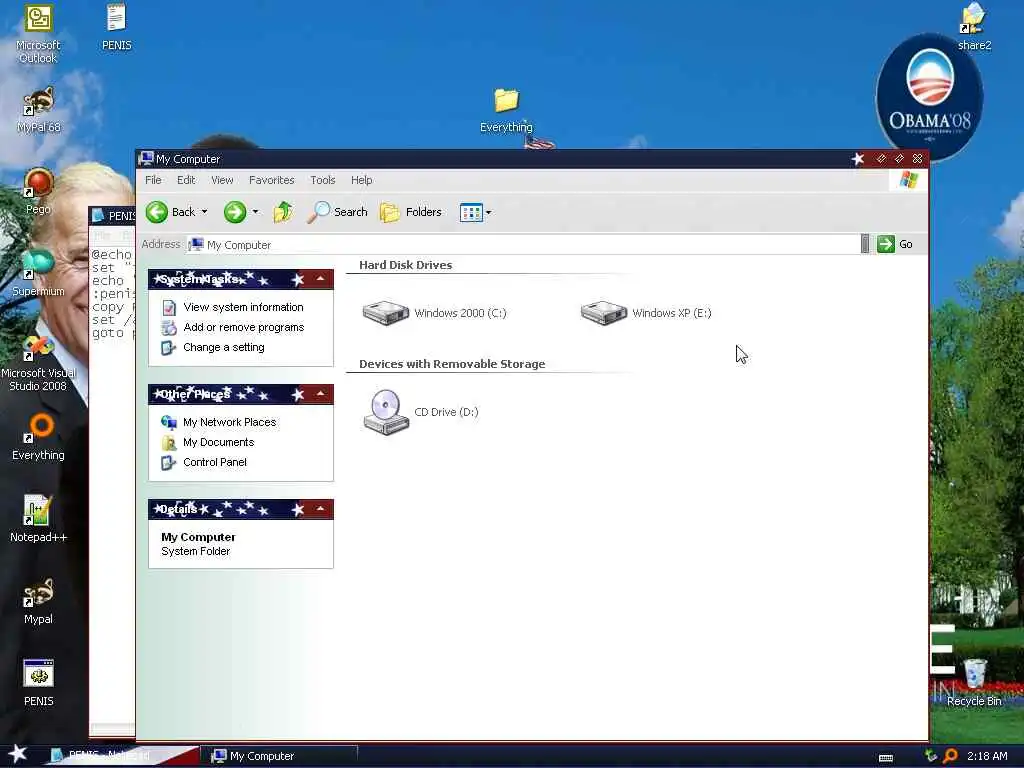This screenshot has height=768, width=1024.
Task: Open the address bar dropdown
Action: click(865, 244)
